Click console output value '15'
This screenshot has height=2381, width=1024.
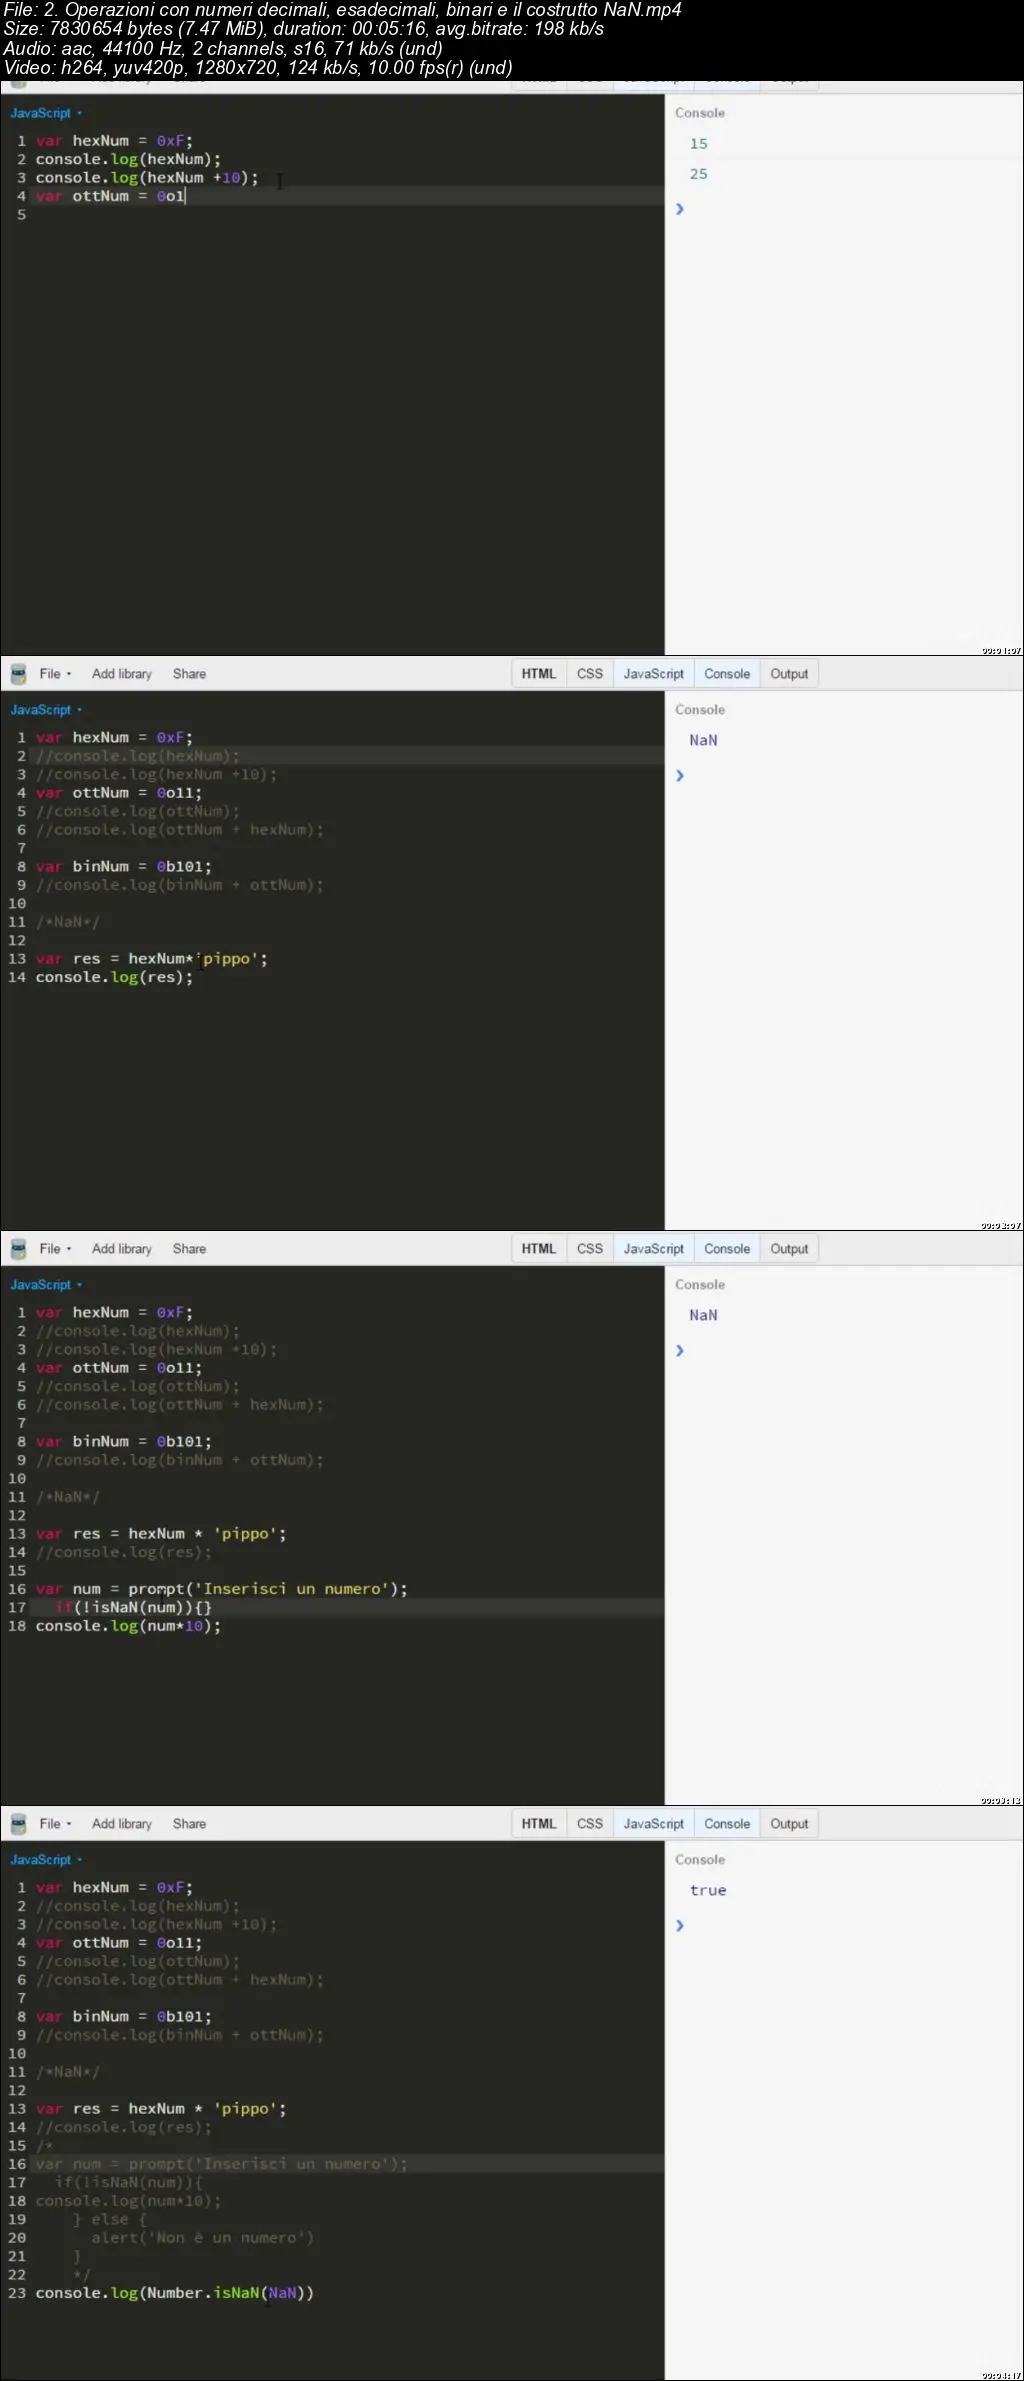pos(698,144)
